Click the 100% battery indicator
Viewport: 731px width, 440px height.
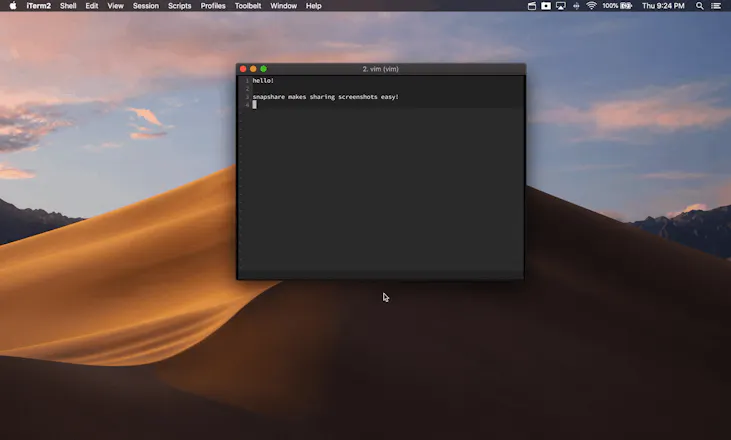pos(617,6)
